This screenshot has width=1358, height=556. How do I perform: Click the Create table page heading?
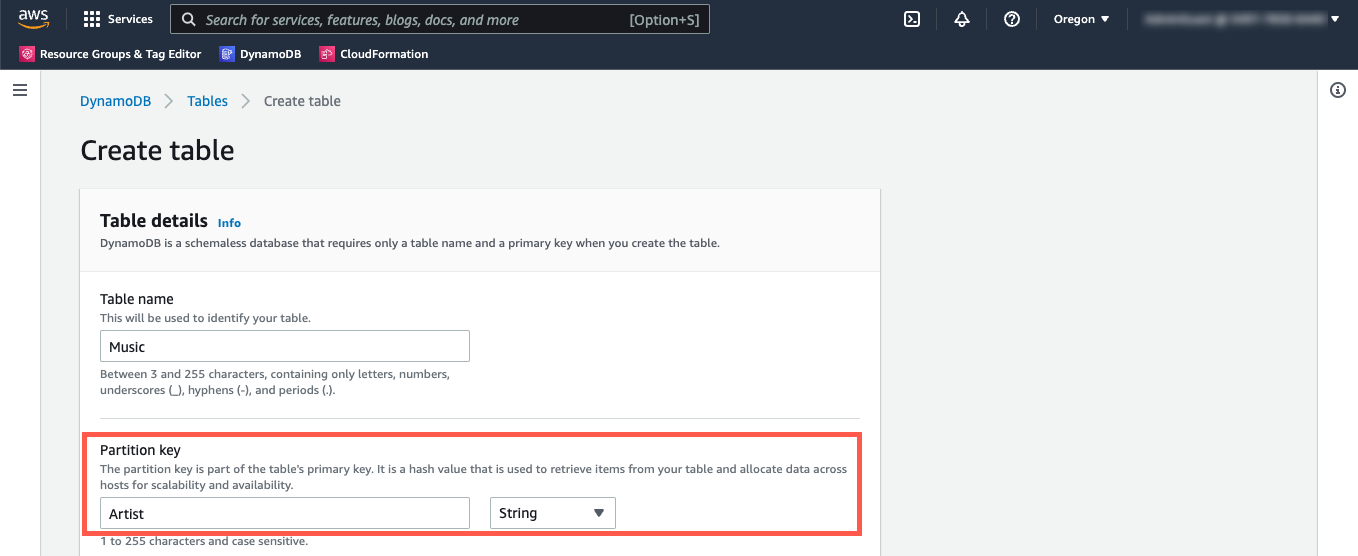[157, 151]
